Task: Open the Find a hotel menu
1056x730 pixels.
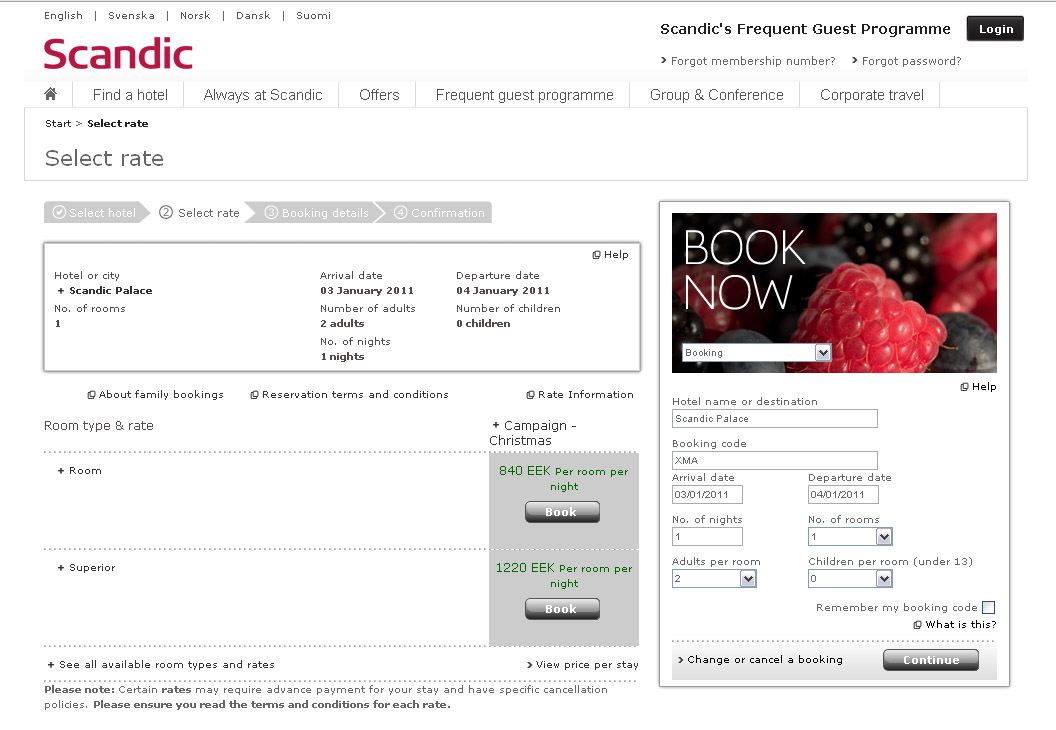Action: [x=130, y=95]
